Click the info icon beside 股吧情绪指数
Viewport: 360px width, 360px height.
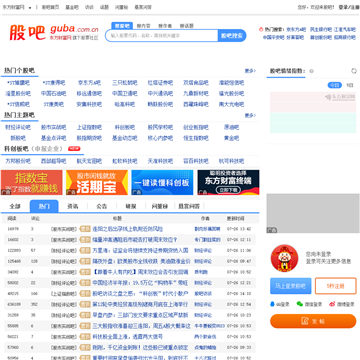[x=311, y=71]
